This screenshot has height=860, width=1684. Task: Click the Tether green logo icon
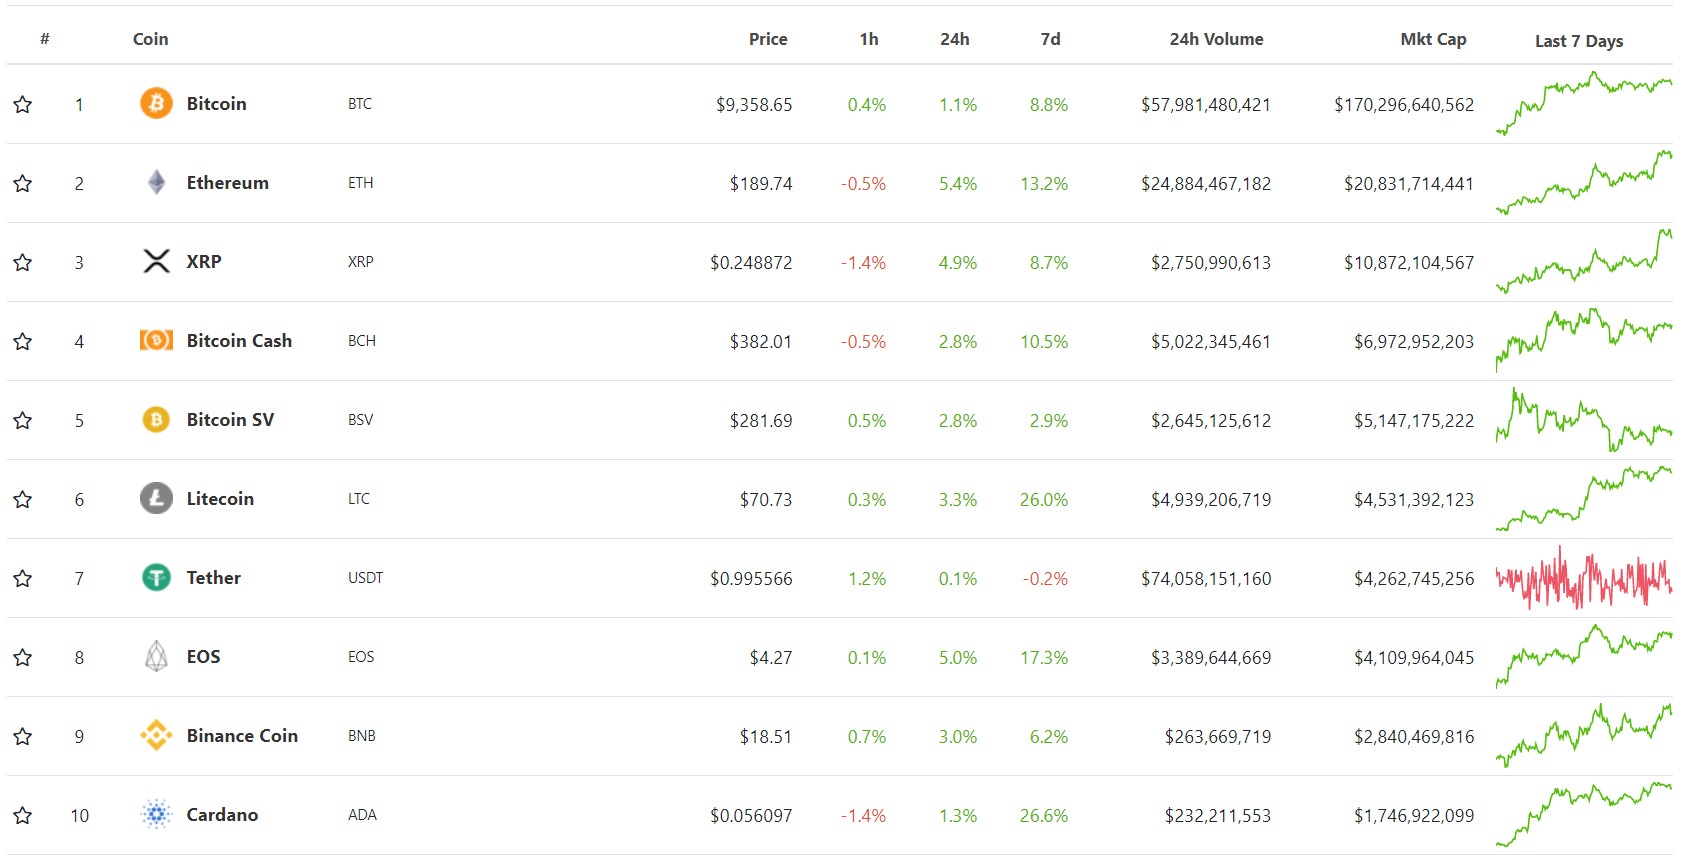(x=156, y=577)
